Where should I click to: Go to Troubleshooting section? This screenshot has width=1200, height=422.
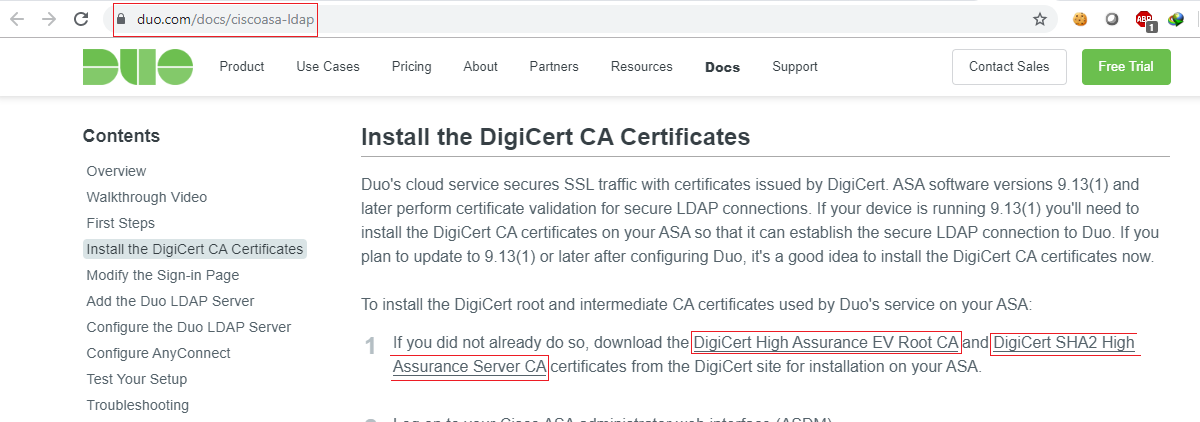137,405
